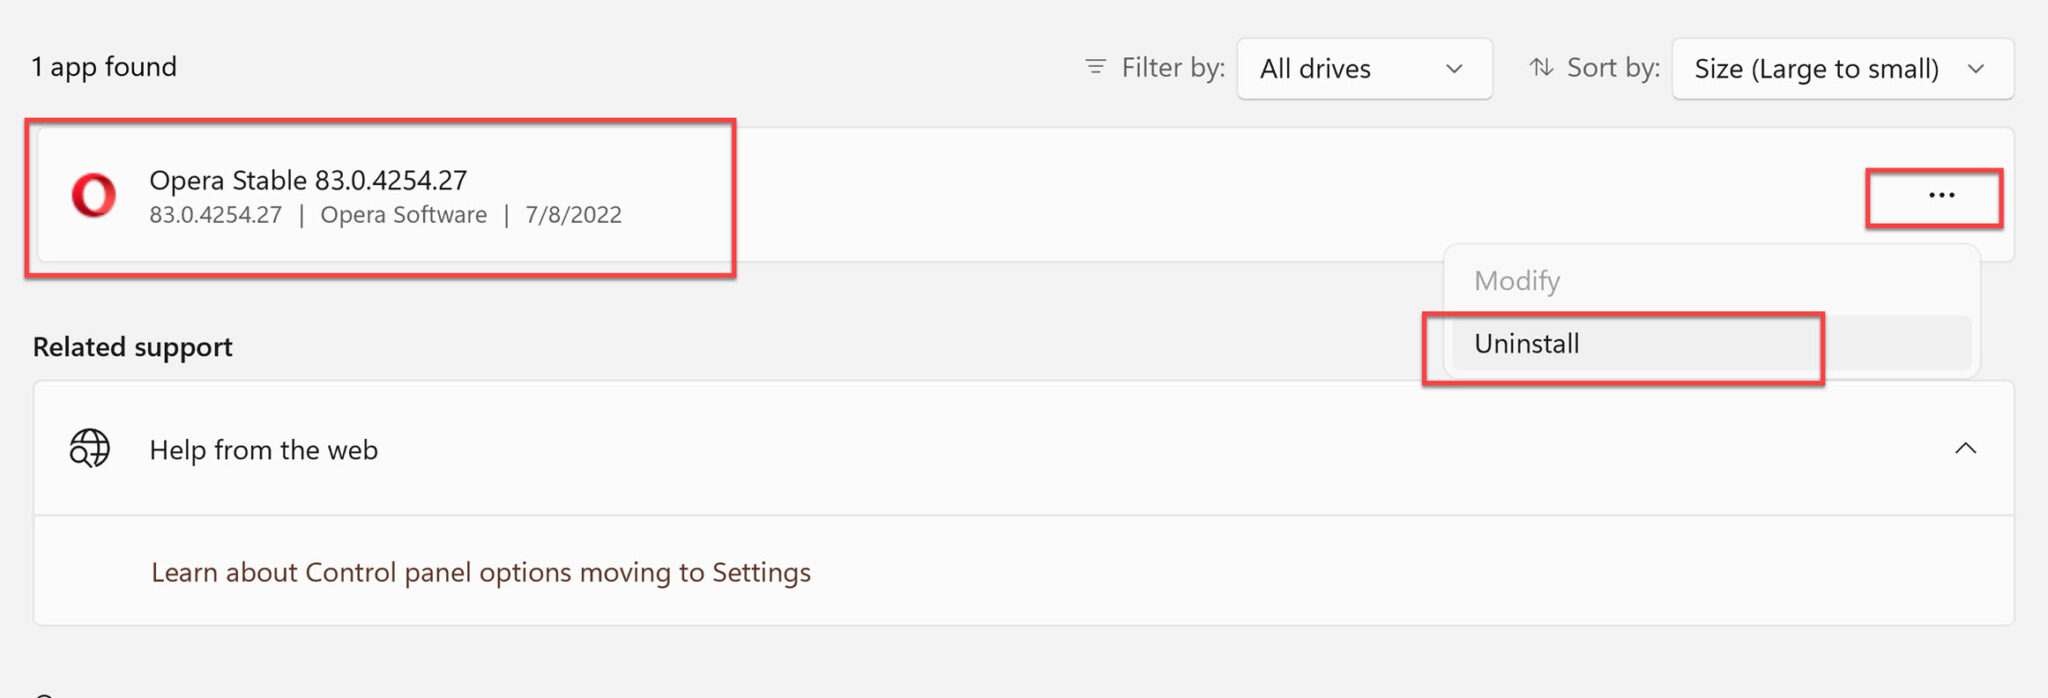Open the Size (Large to small) sort dropdown
2048x698 pixels.
click(1841, 69)
